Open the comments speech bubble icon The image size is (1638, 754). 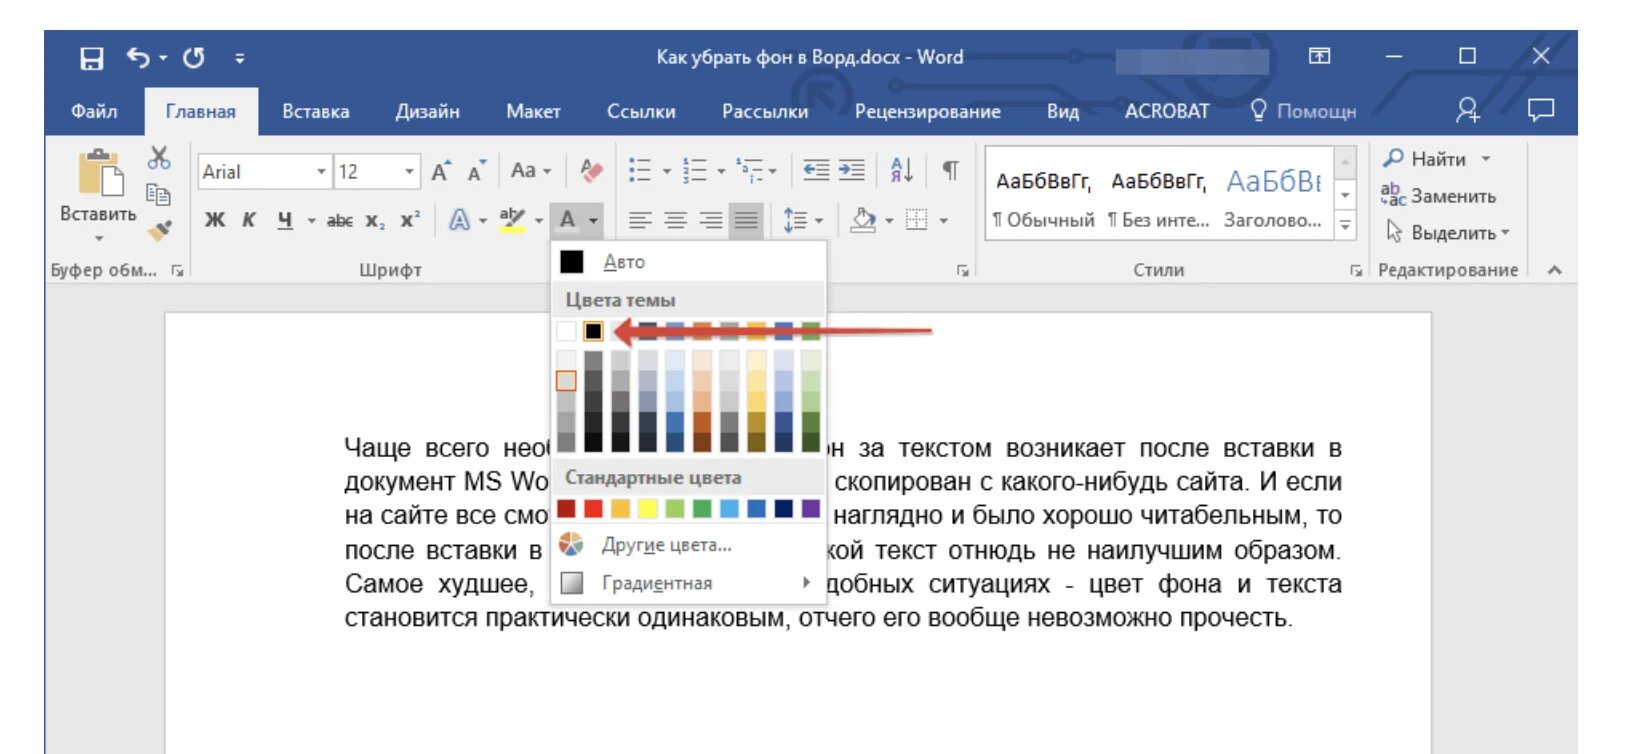[x=1541, y=109]
